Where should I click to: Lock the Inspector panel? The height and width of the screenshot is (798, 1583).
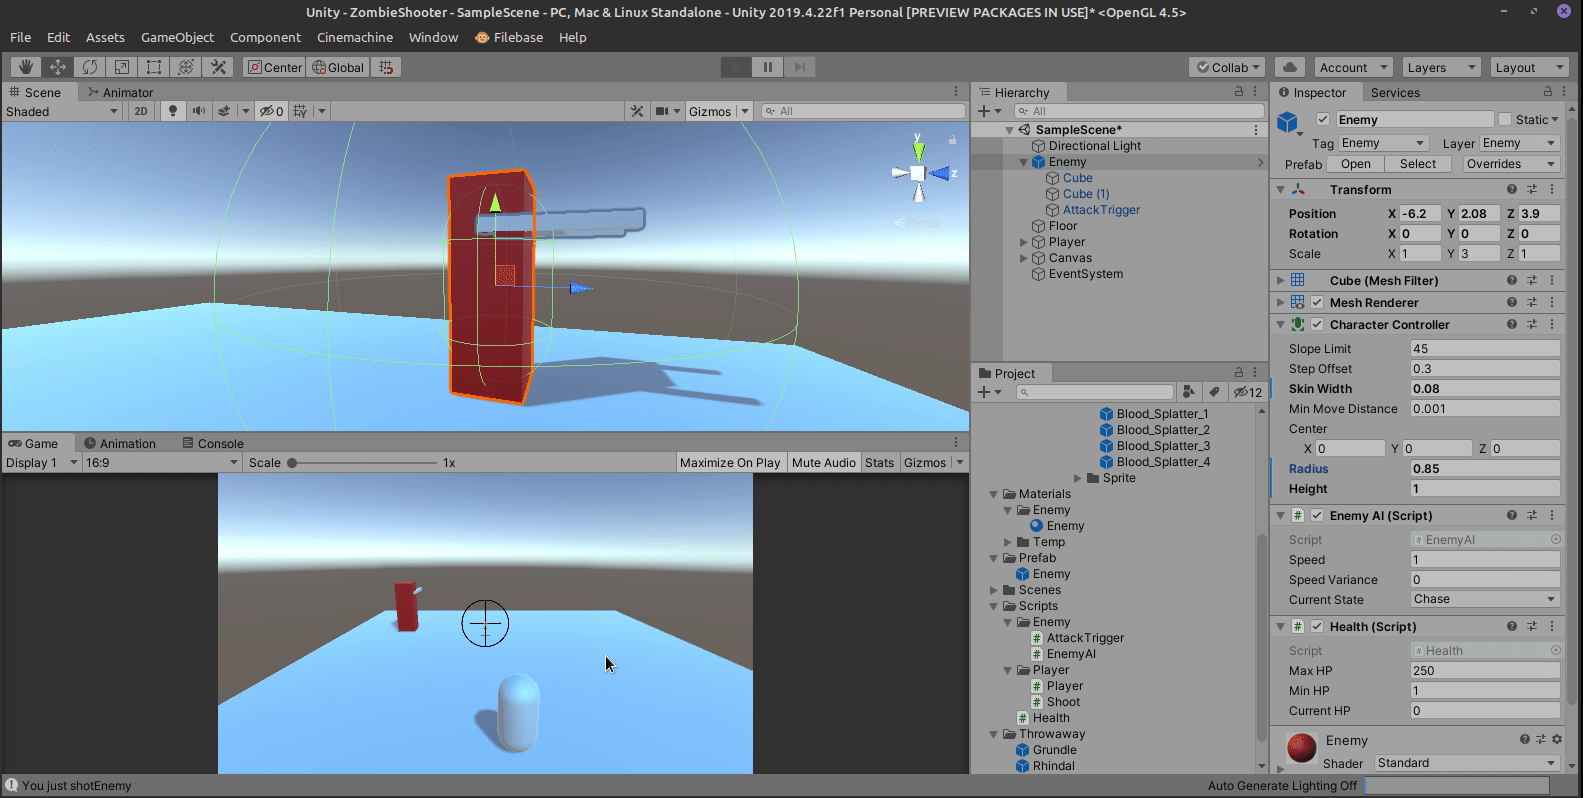point(1548,91)
